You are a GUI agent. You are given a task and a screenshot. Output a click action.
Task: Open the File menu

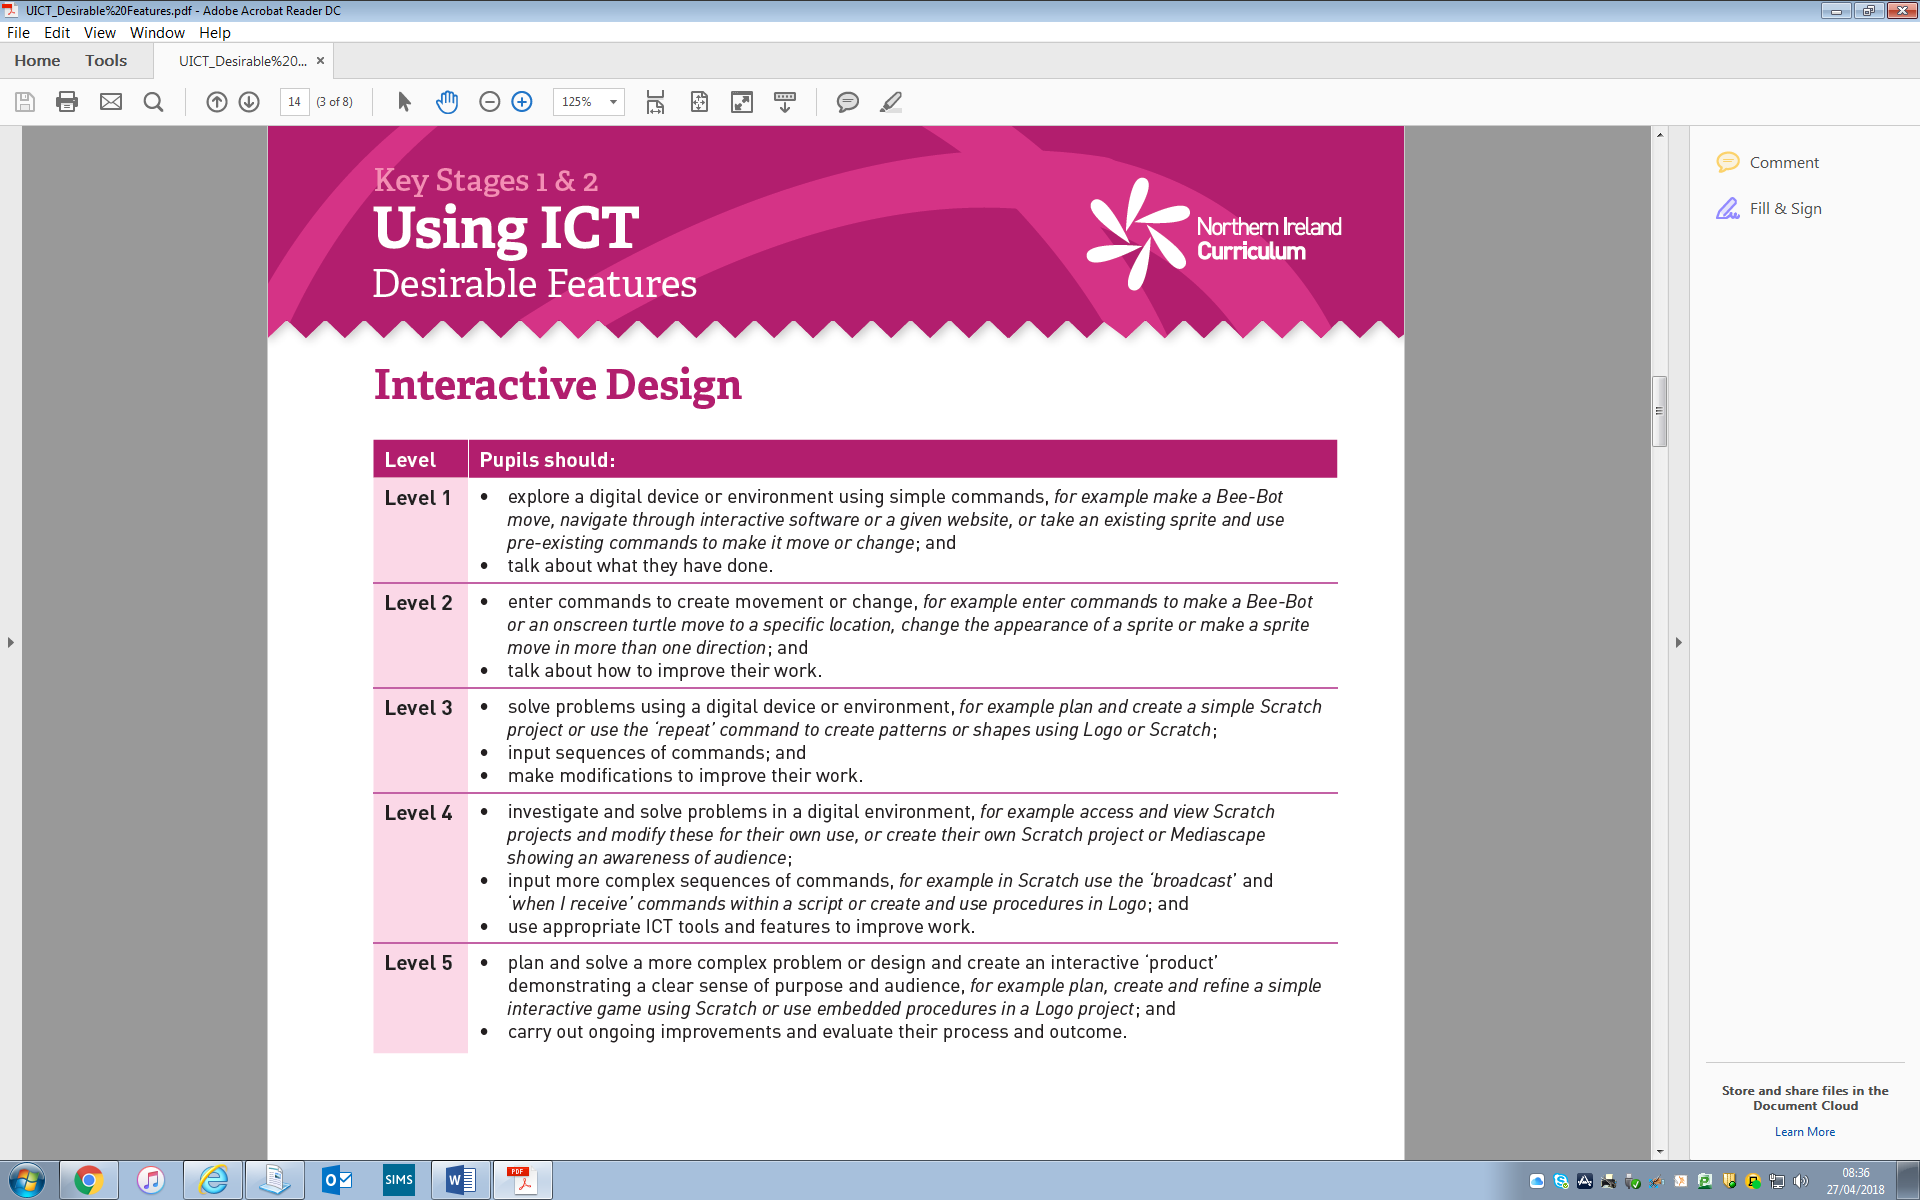tap(18, 32)
